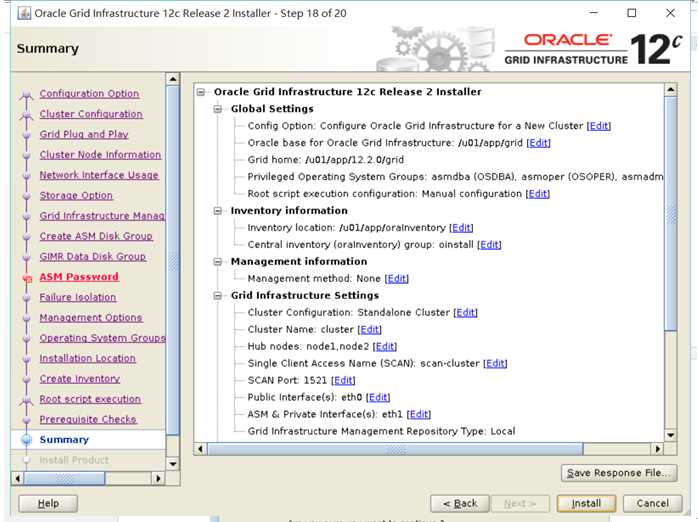Save Response File

tap(619, 473)
